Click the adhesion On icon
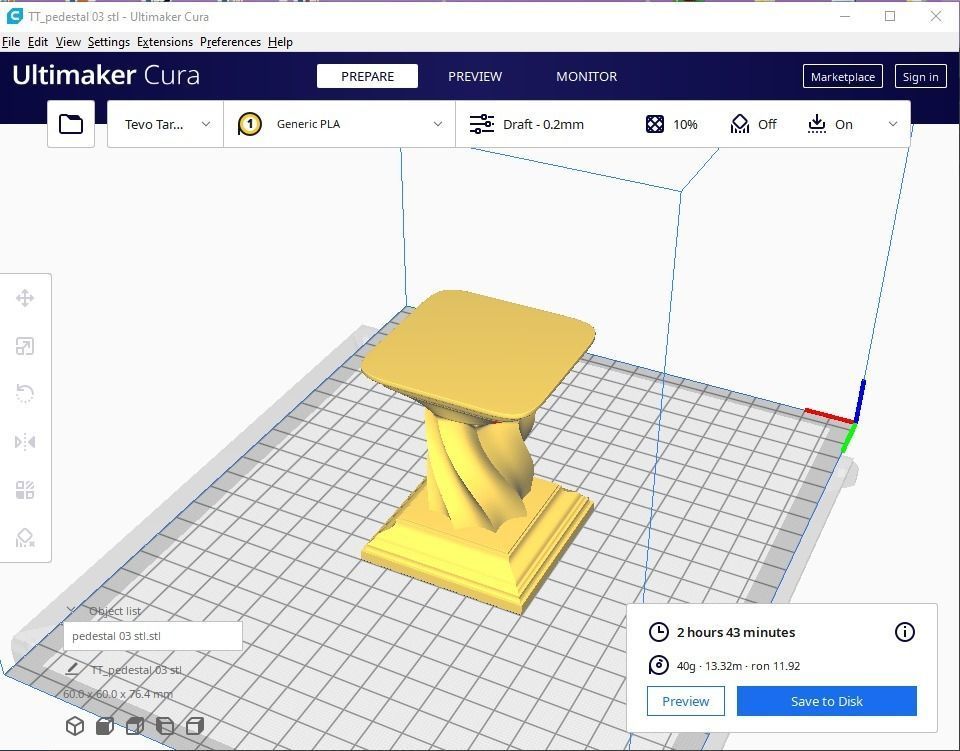 tap(816, 124)
